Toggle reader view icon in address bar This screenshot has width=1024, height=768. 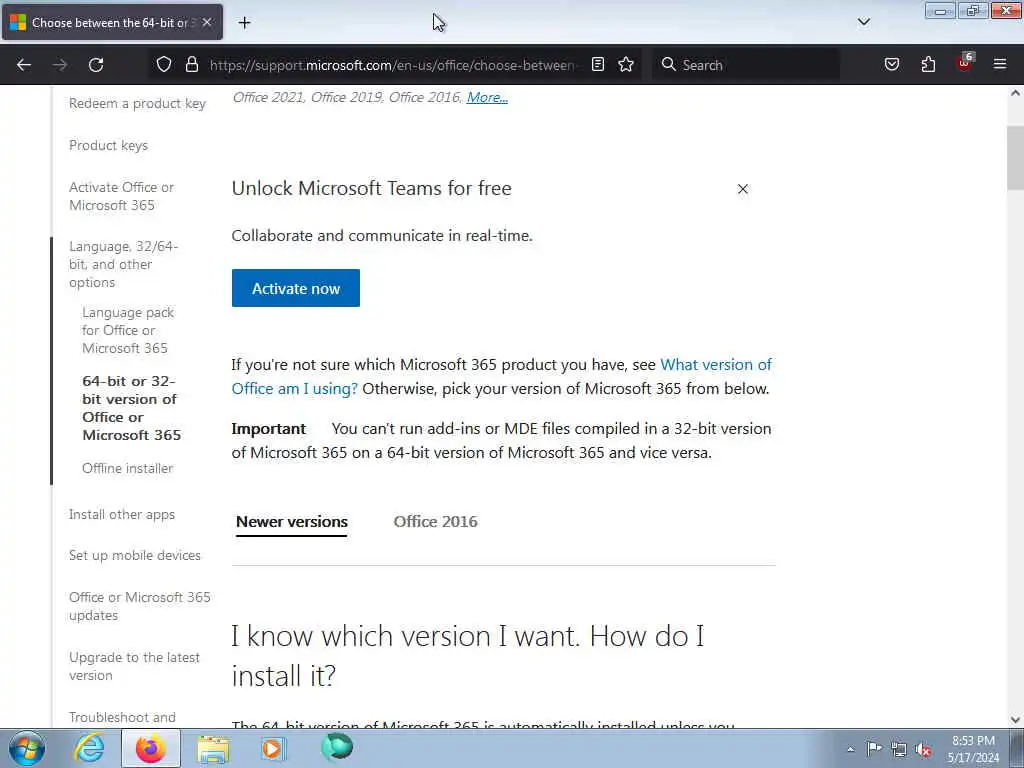[598, 65]
